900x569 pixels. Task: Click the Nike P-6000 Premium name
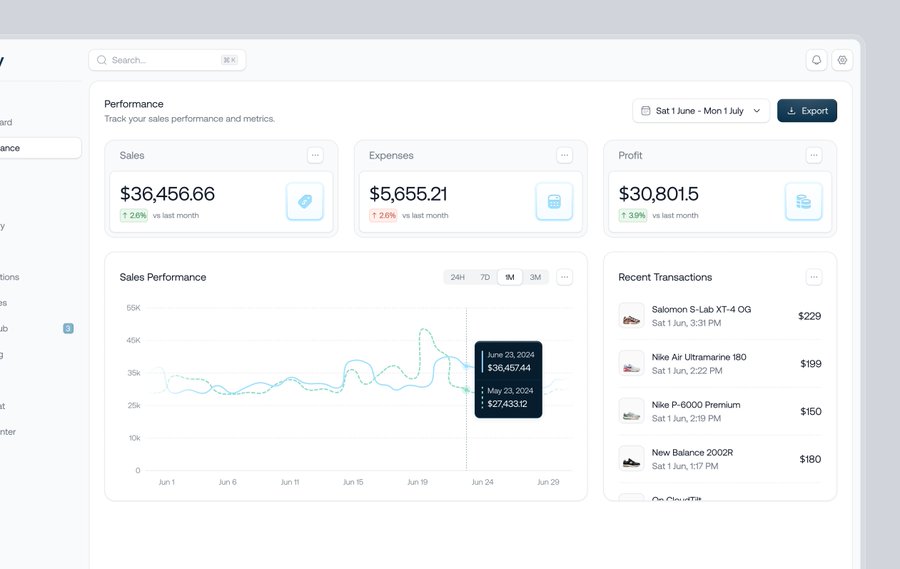pos(696,404)
